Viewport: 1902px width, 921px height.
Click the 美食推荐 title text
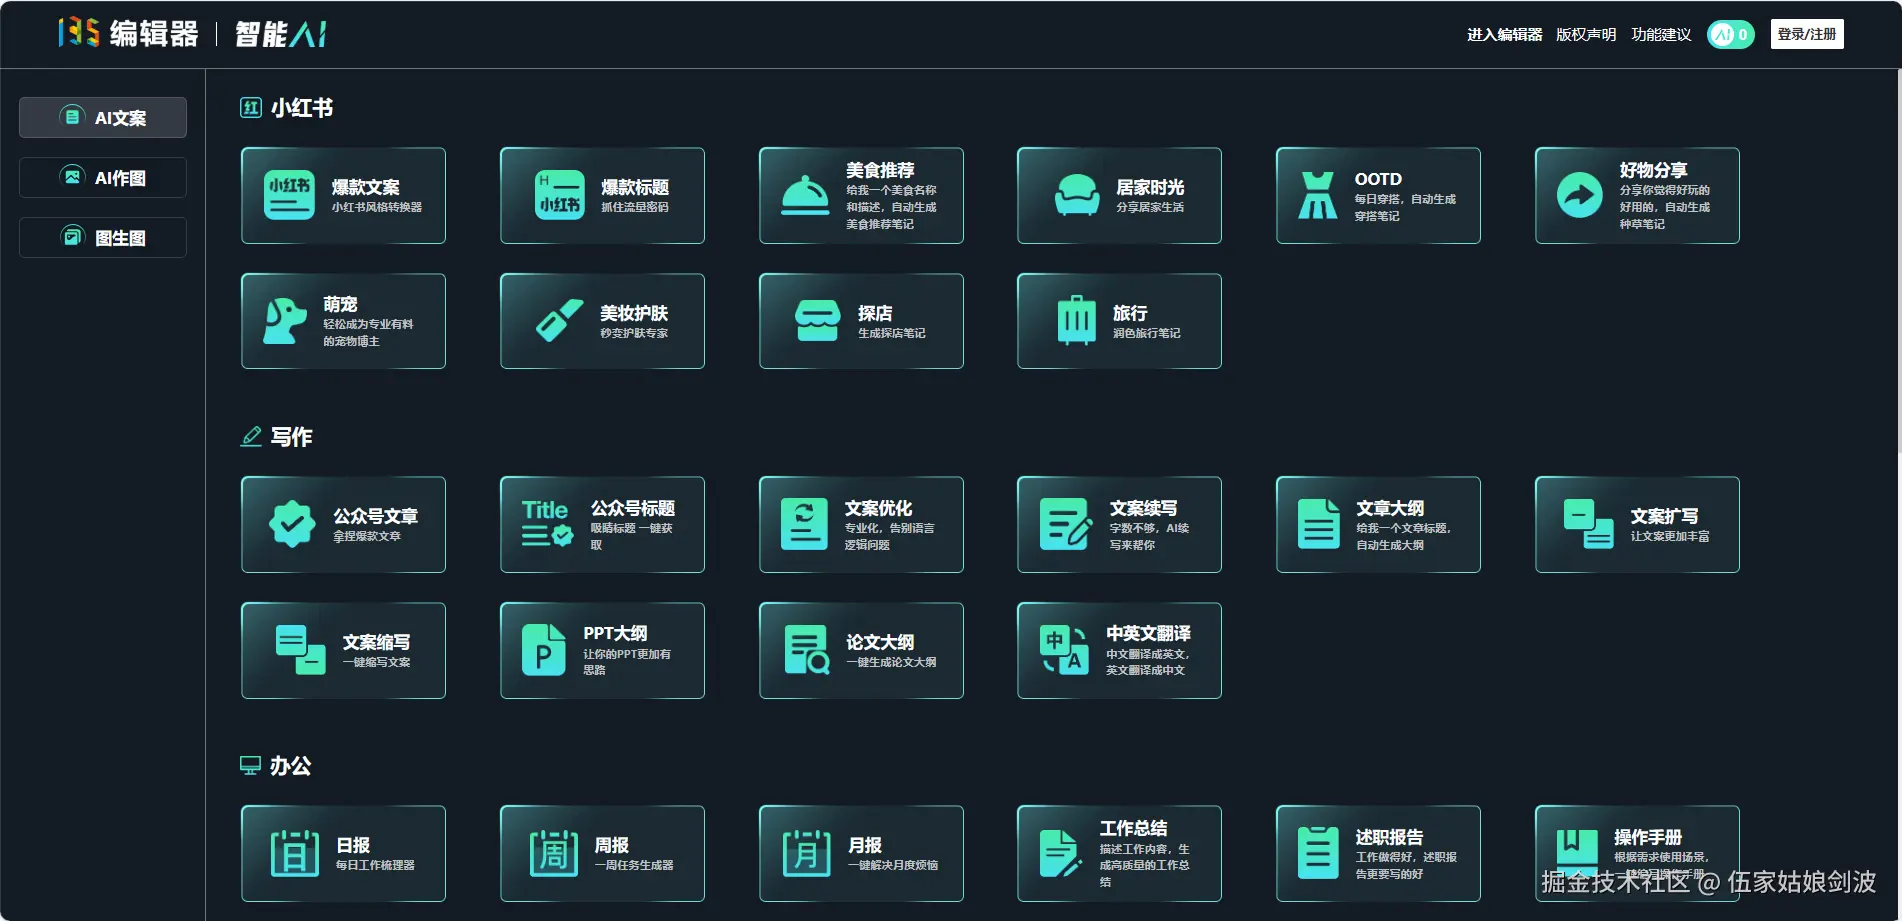(880, 170)
